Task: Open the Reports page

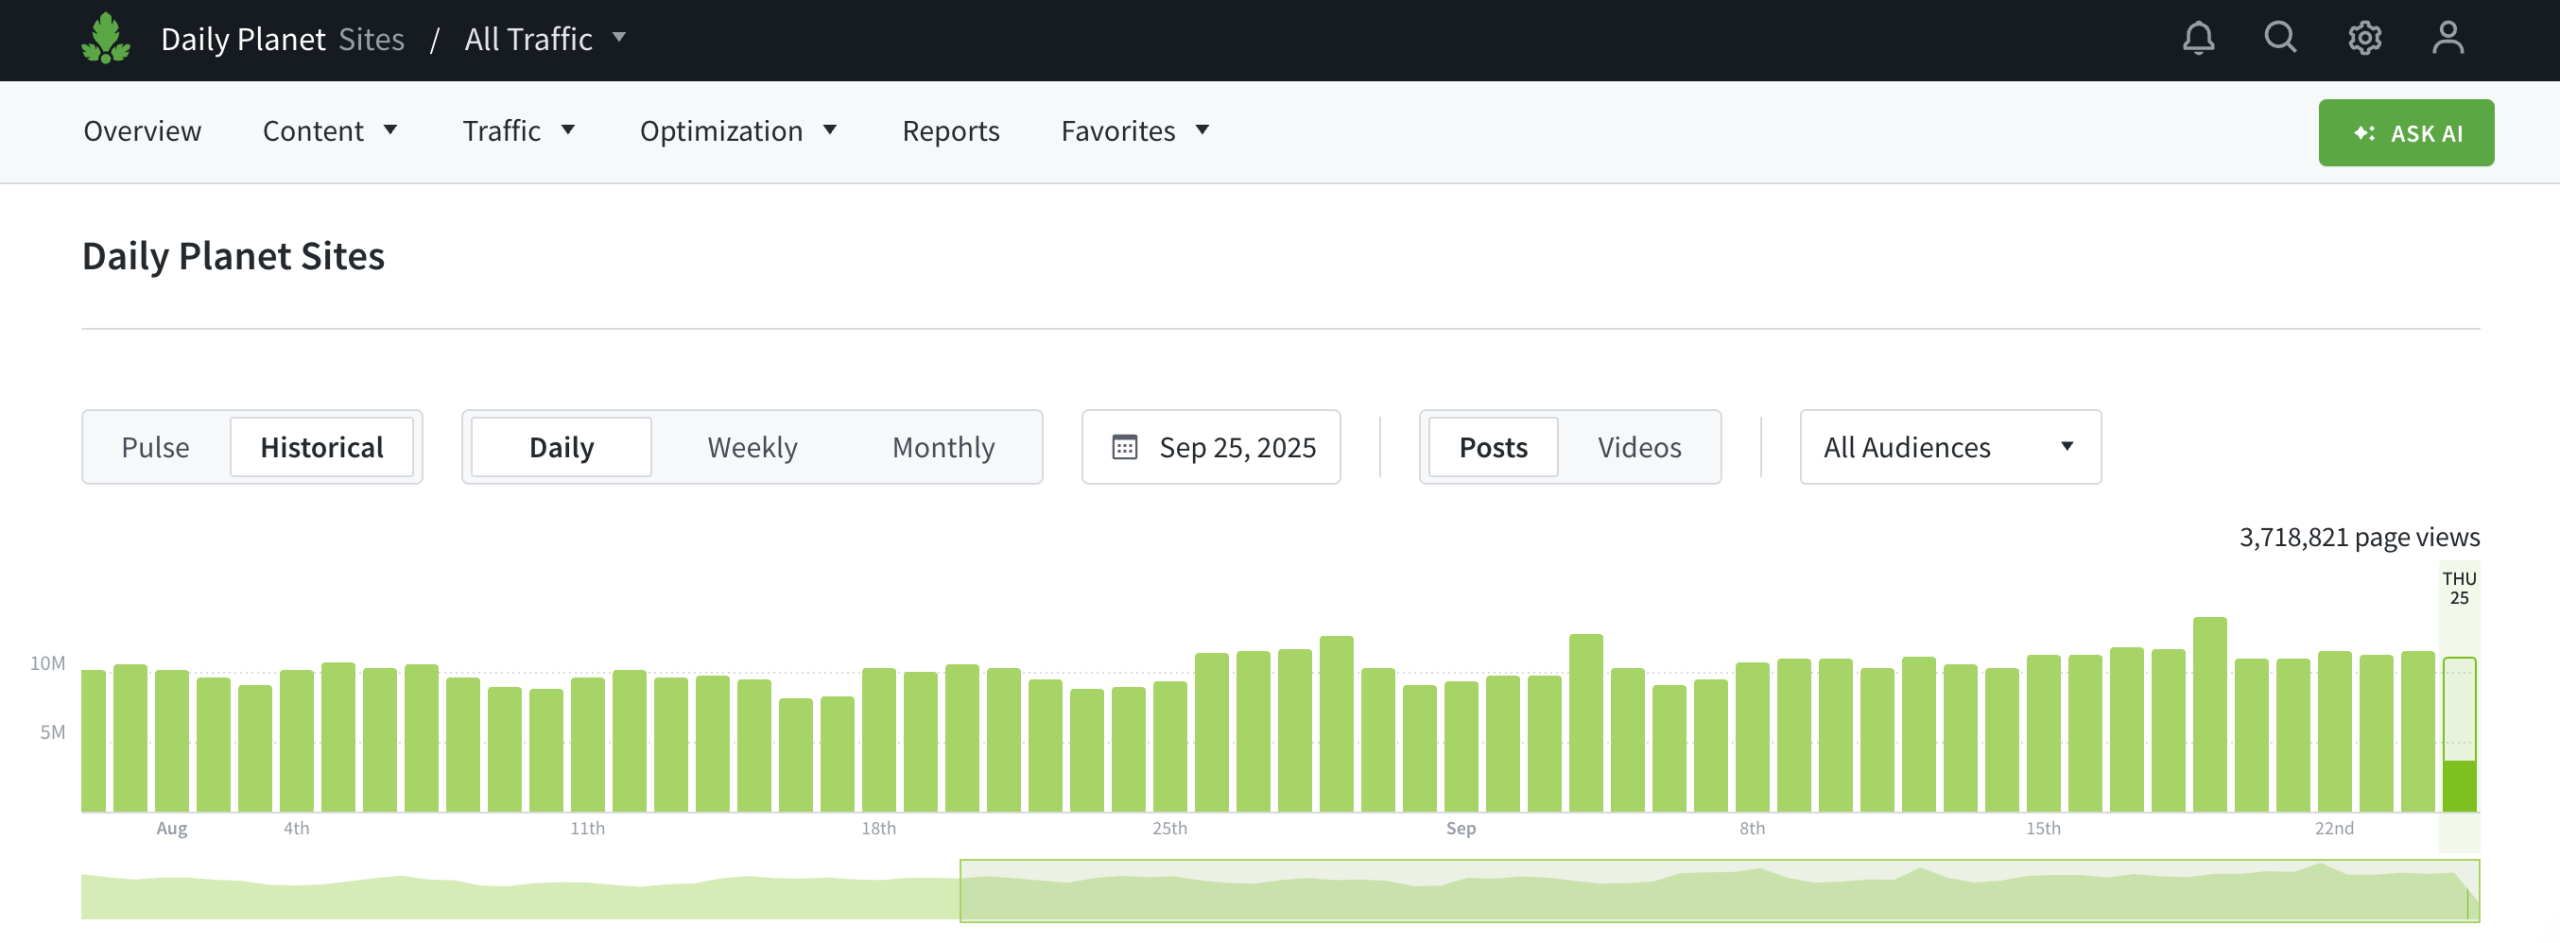Action: click(x=950, y=131)
